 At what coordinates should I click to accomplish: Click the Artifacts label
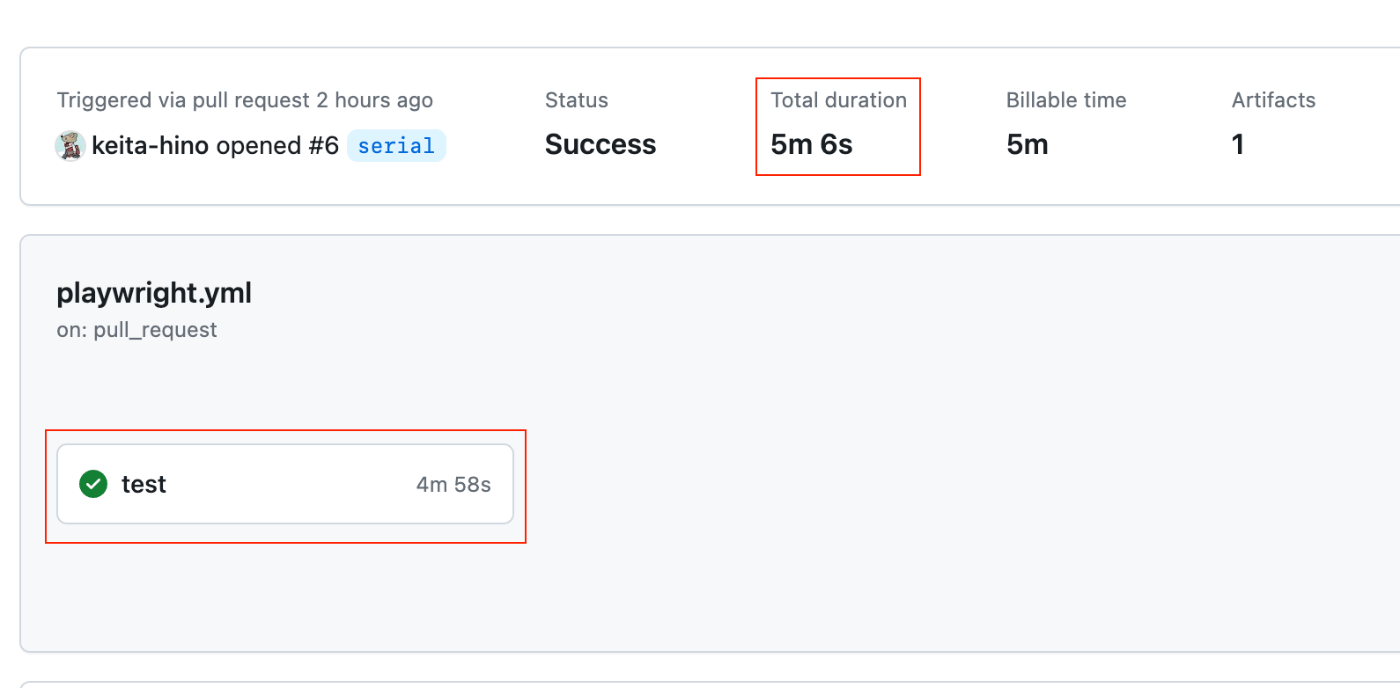1273,100
